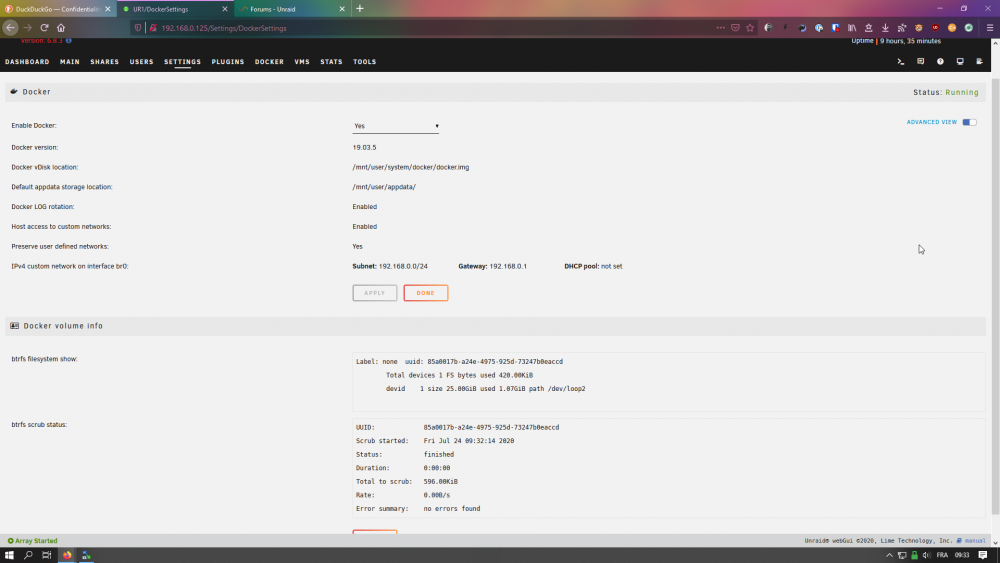
Task: Click the Firefox taskbar icon
Action: [67, 555]
